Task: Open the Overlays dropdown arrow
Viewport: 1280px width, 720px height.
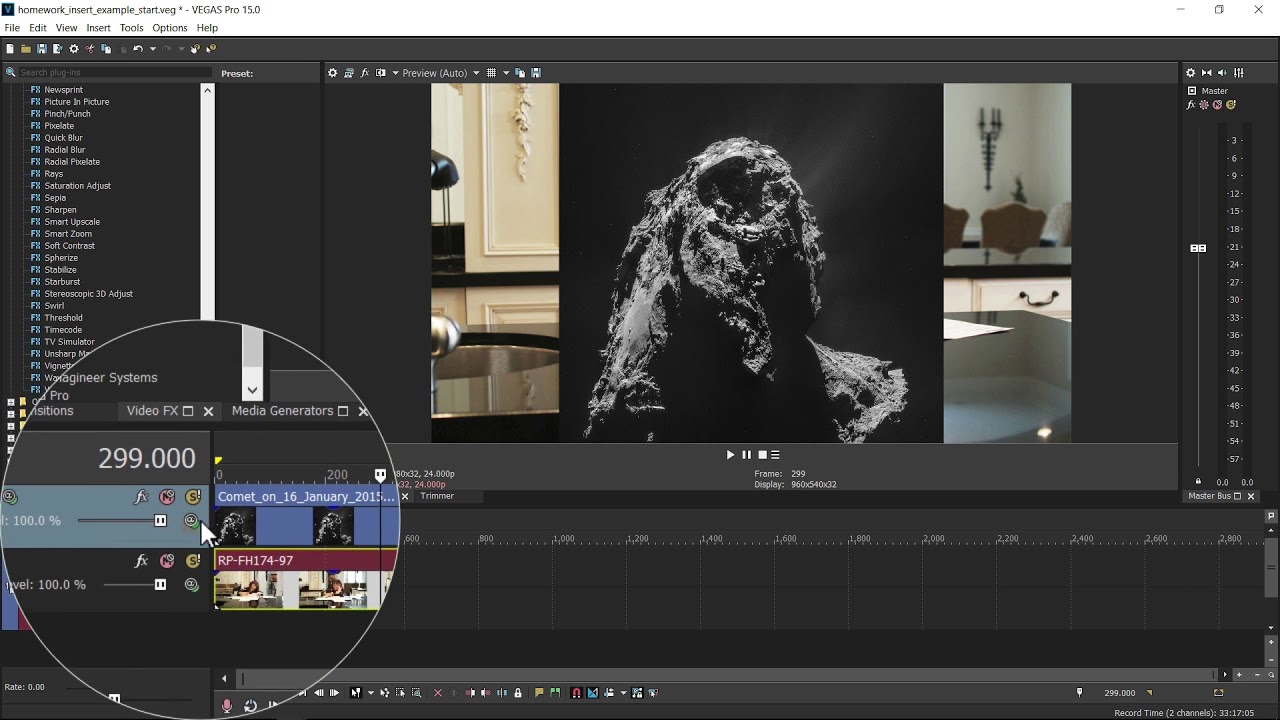Action: (x=507, y=73)
